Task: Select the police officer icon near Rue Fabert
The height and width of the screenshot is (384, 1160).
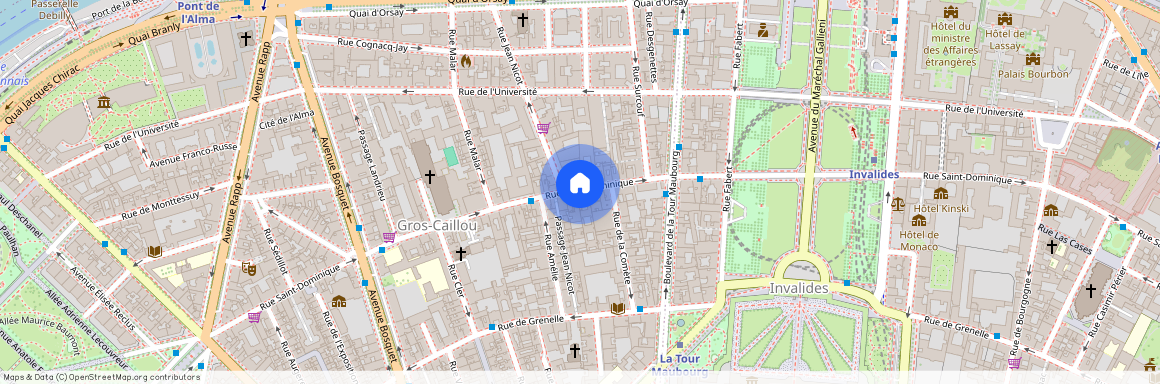Action: click(763, 30)
